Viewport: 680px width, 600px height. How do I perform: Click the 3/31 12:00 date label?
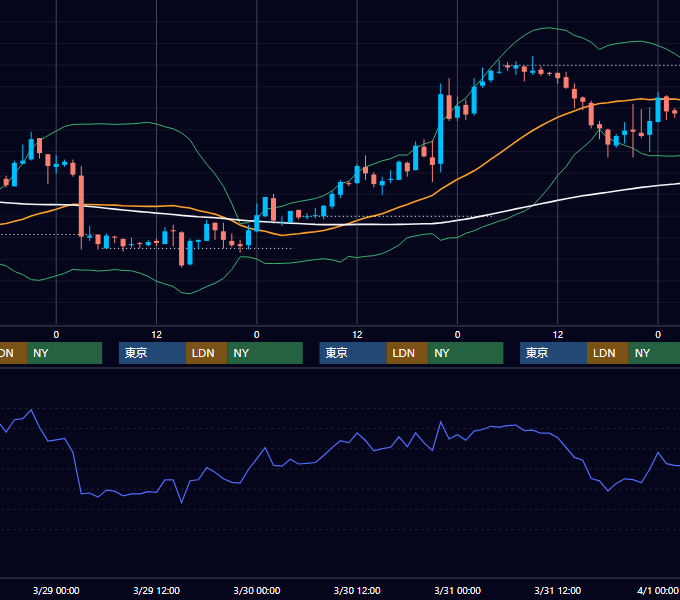point(557,590)
